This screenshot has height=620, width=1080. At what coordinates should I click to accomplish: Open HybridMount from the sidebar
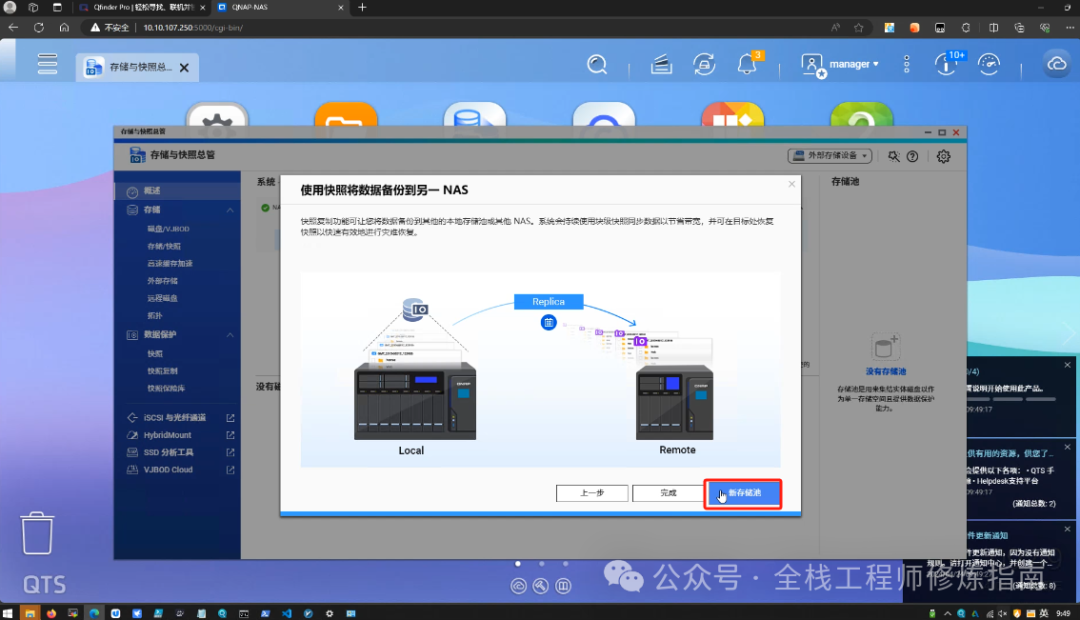167,435
